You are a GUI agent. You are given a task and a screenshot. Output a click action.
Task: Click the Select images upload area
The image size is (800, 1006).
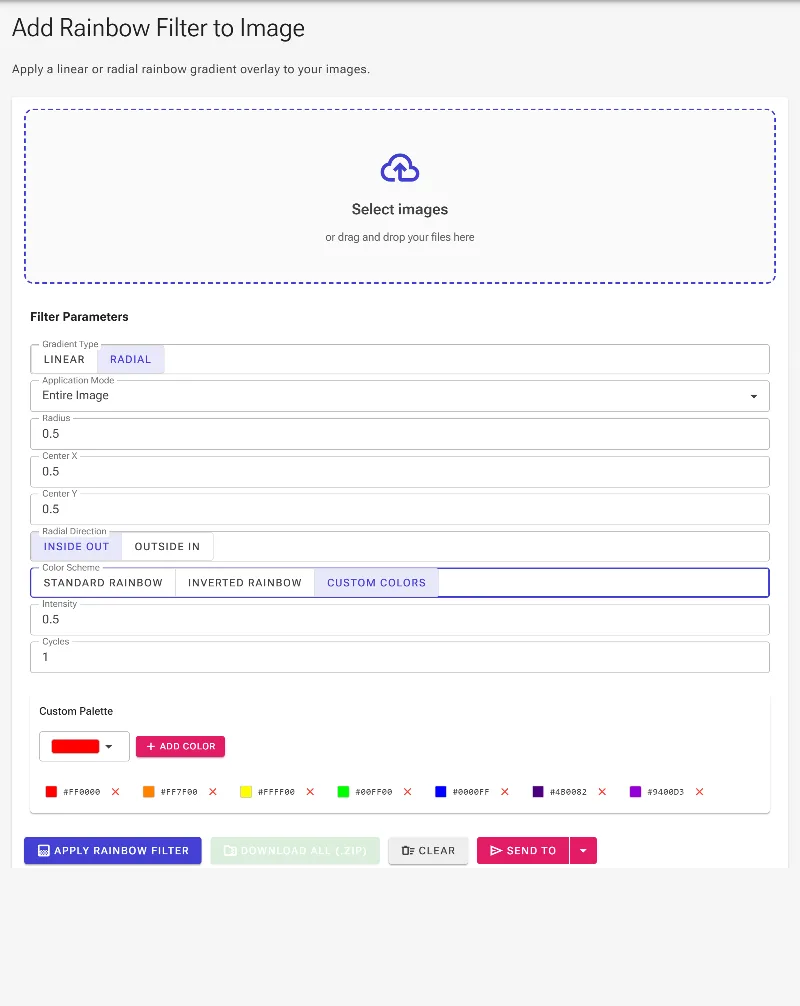pyautogui.click(x=400, y=196)
